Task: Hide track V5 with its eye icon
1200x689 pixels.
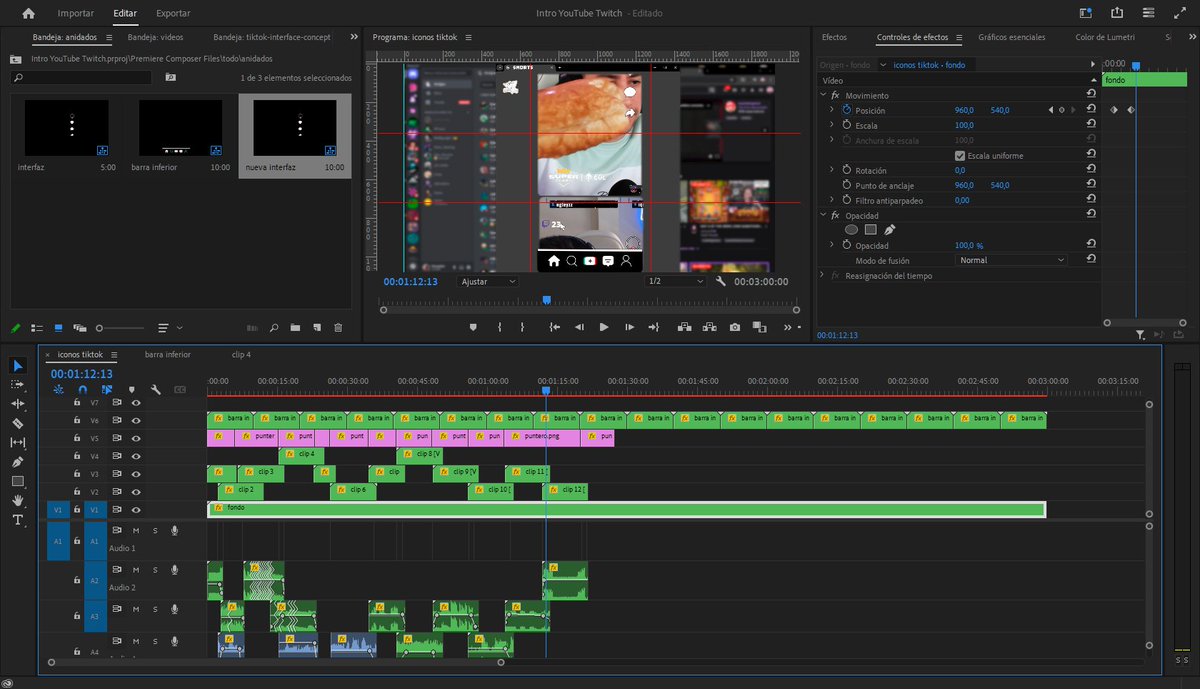Action: 136,438
